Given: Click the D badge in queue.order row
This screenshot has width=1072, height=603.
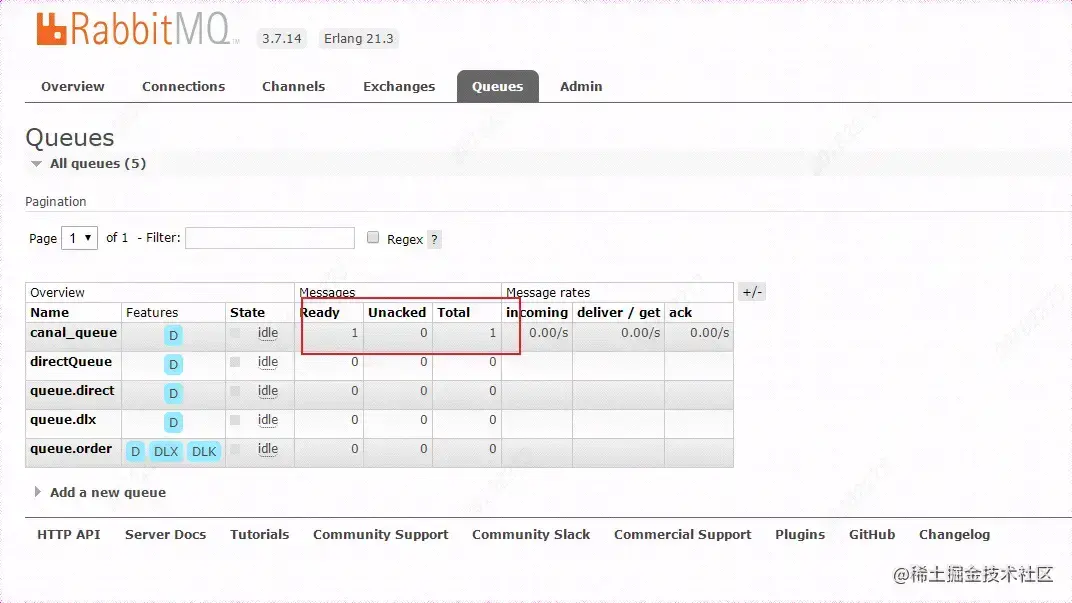Looking at the screenshot, I should click(135, 451).
